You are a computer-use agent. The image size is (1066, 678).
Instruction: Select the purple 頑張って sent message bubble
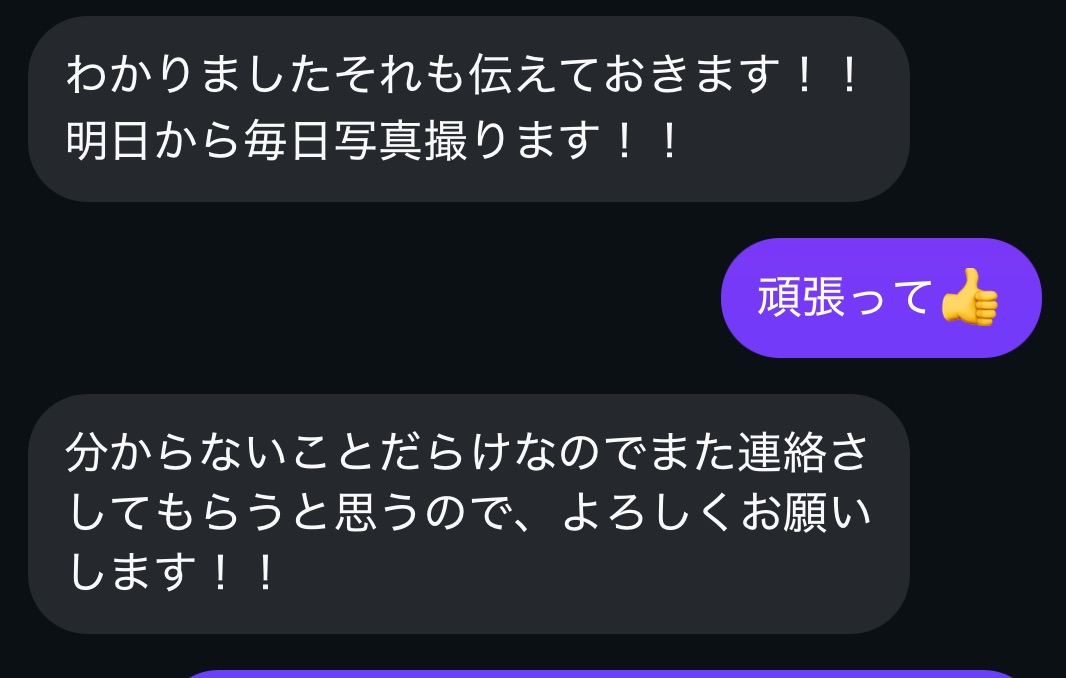pos(881,298)
